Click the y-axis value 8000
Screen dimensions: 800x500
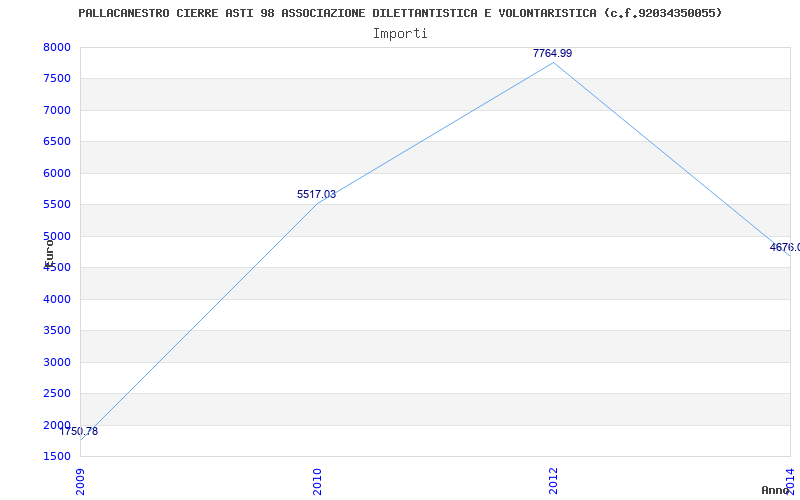57,47
